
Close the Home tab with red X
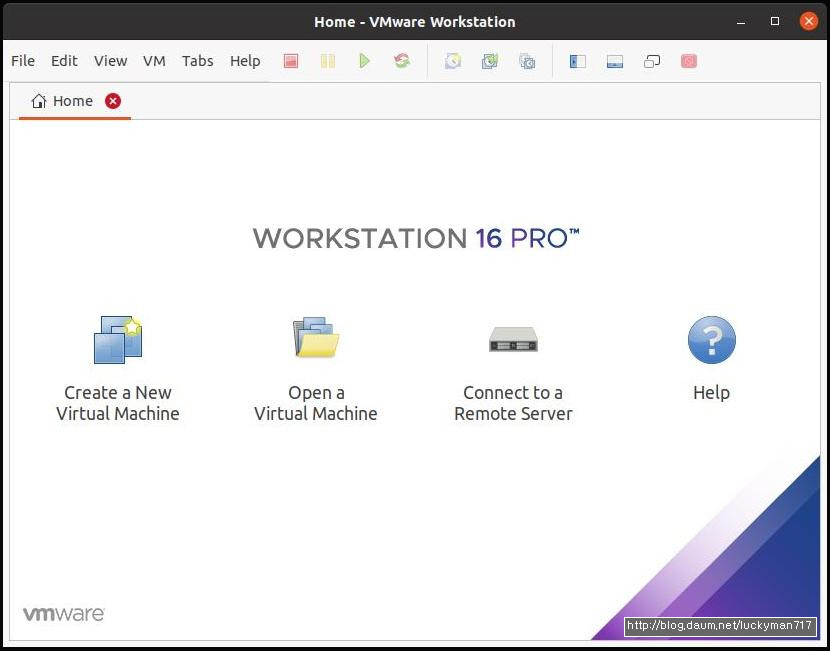[113, 101]
